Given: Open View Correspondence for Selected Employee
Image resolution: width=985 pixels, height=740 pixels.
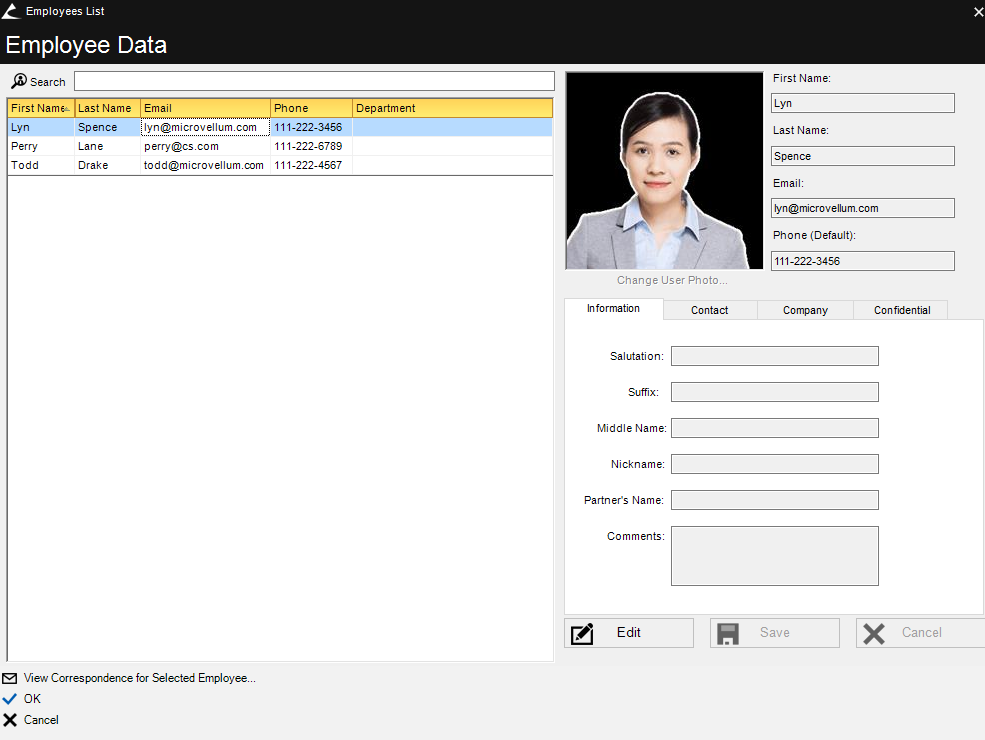Looking at the screenshot, I should [x=139, y=678].
